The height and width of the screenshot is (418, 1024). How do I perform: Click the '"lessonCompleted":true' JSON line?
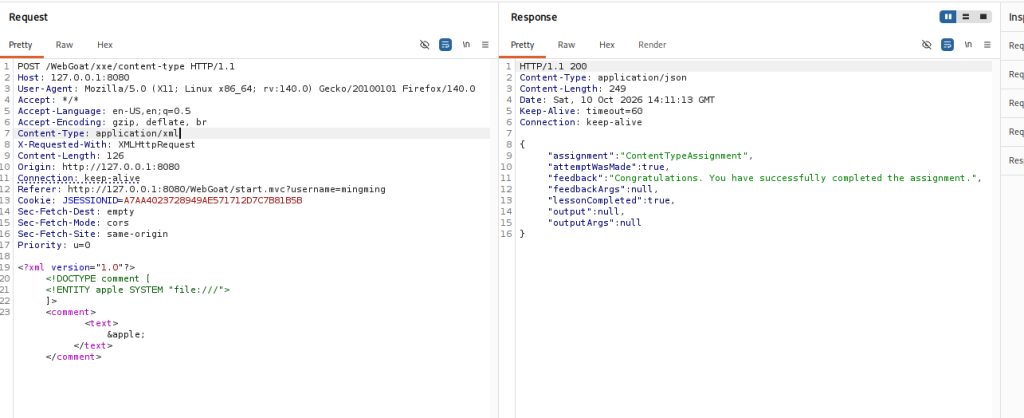[x=611, y=201]
